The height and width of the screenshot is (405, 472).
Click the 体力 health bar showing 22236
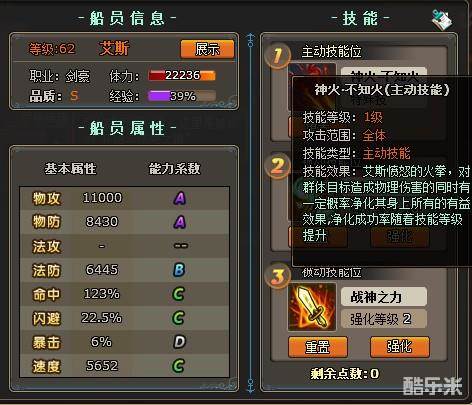tap(182, 76)
